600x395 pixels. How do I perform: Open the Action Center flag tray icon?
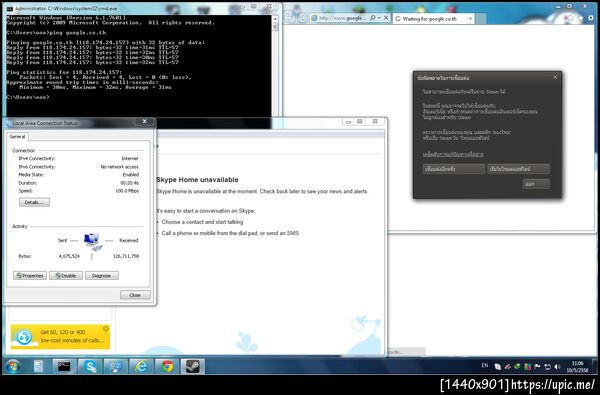538,367
